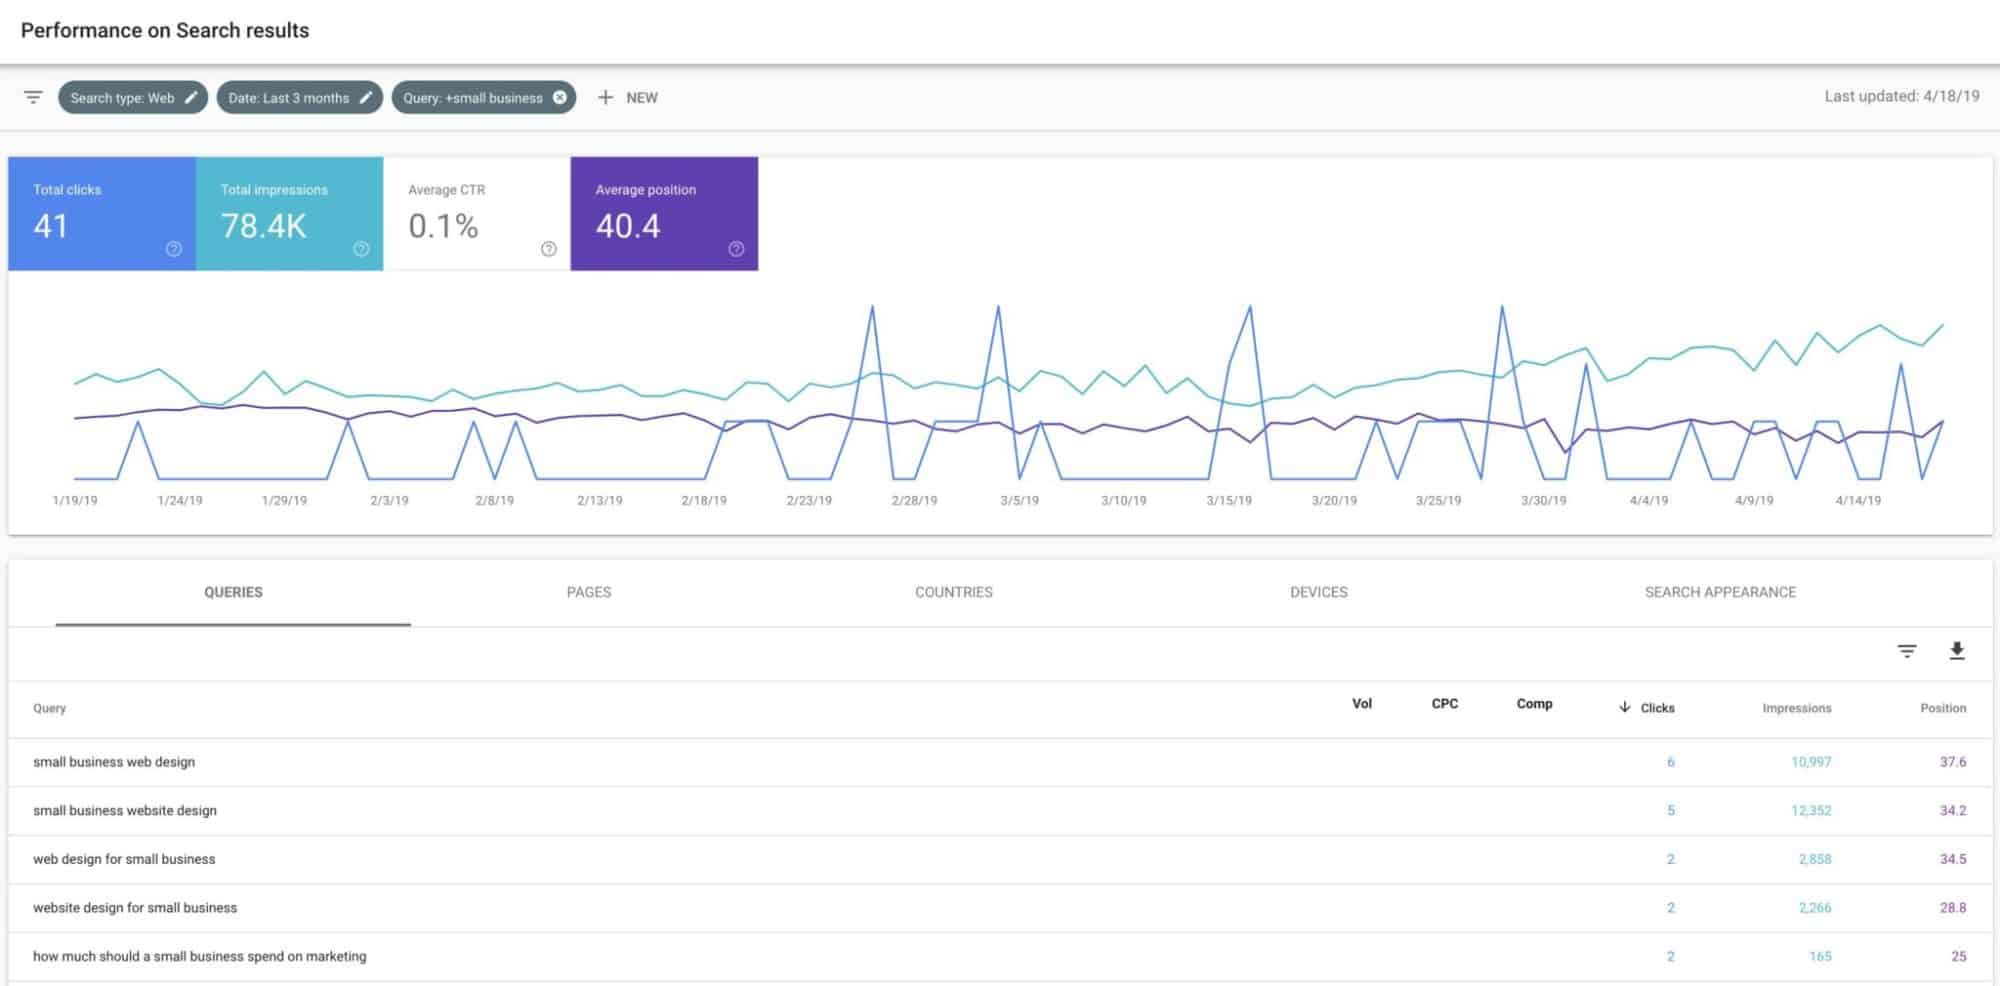
Task: Sort the table using the Clicks sort arrow
Action: pyautogui.click(x=1625, y=707)
